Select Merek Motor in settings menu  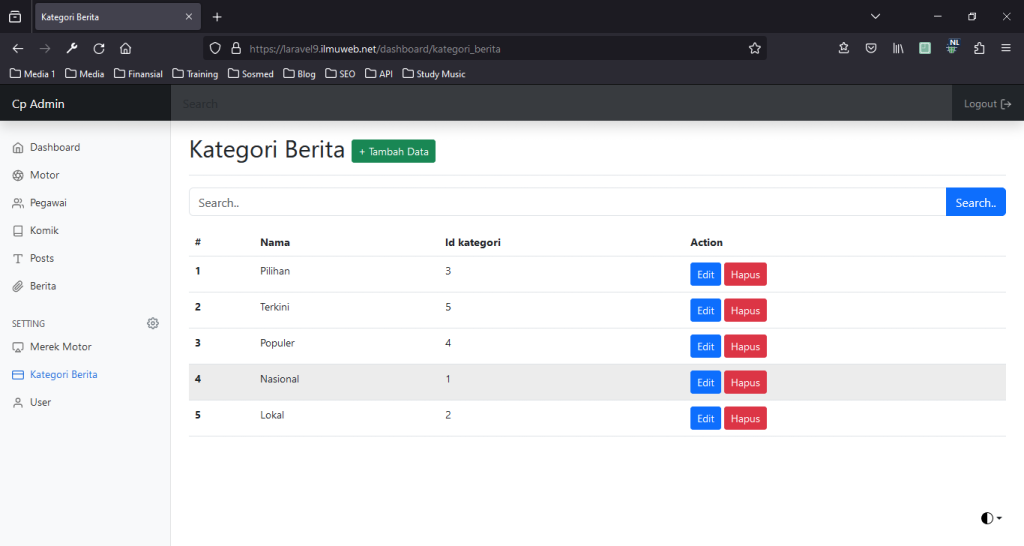pyautogui.click(x=60, y=347)
